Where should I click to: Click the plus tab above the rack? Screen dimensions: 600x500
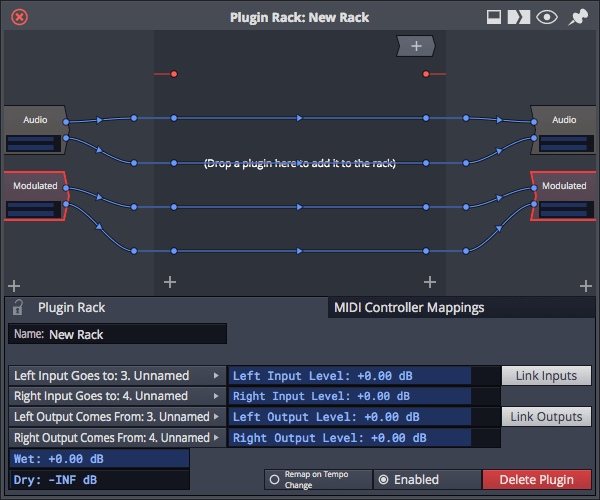pos(415,46)
